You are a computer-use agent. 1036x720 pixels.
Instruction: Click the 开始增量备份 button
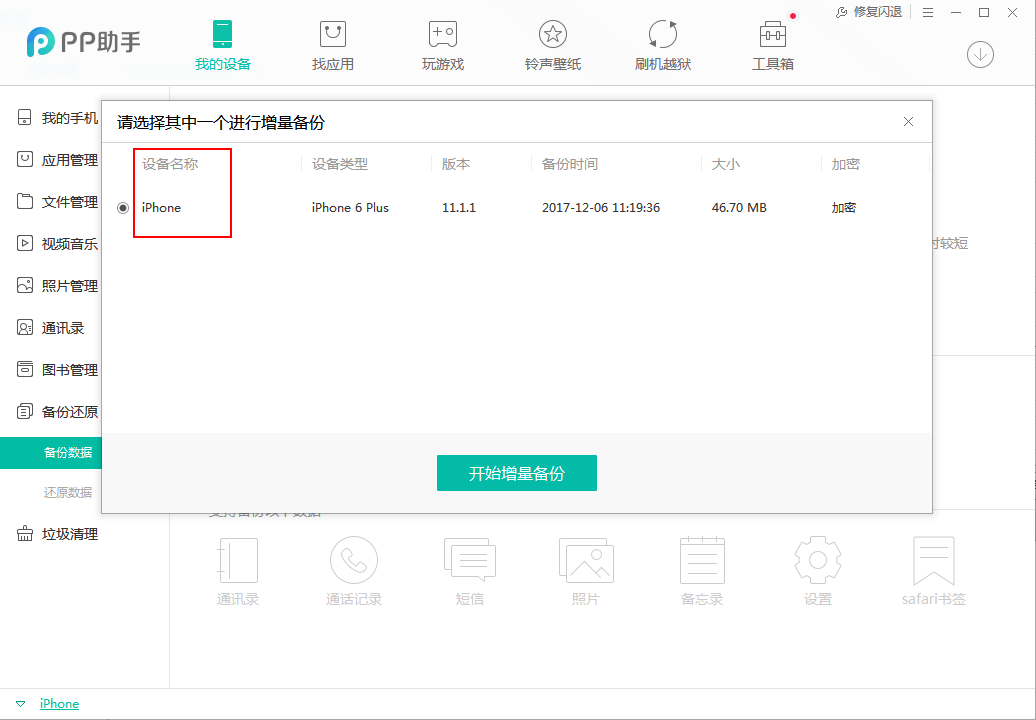517,473
